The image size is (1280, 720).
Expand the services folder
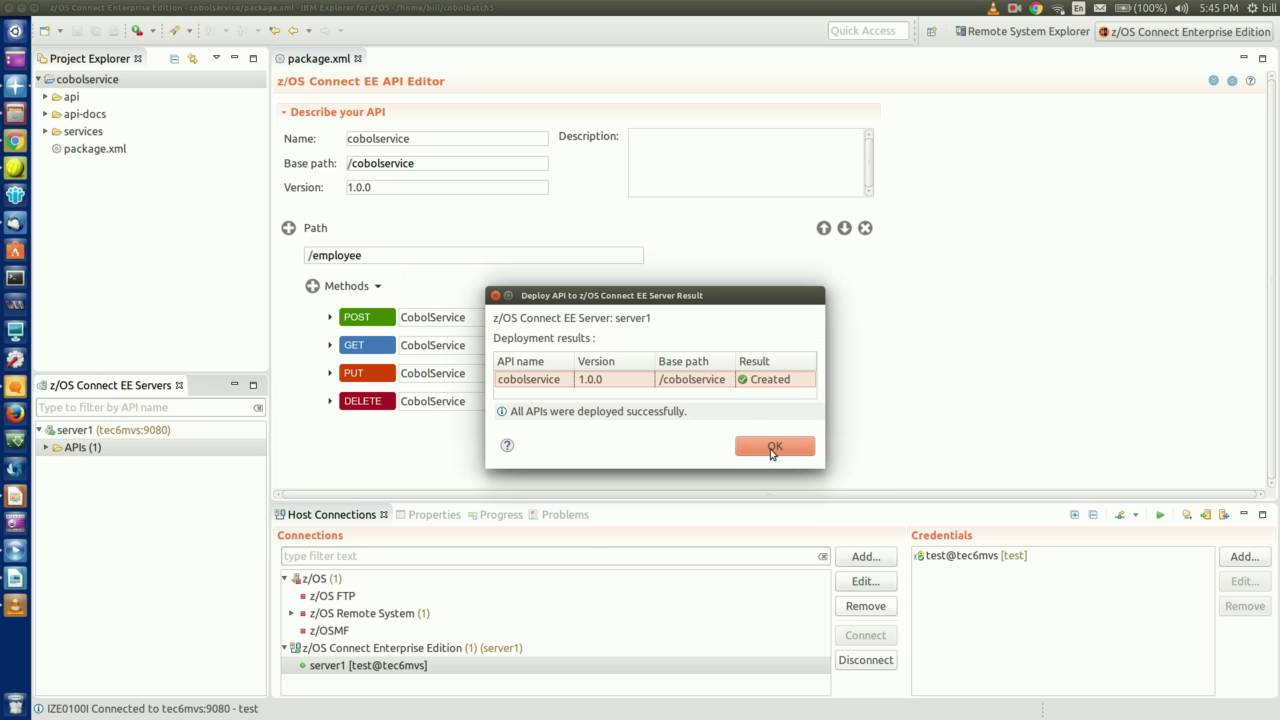[x=45, y=131]
